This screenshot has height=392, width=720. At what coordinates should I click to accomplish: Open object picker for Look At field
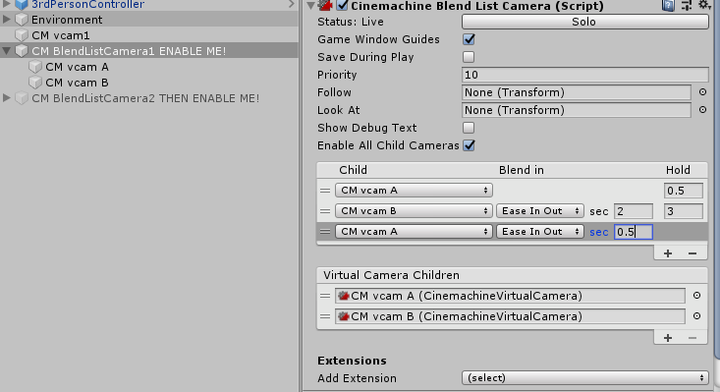tap(703, 110)
